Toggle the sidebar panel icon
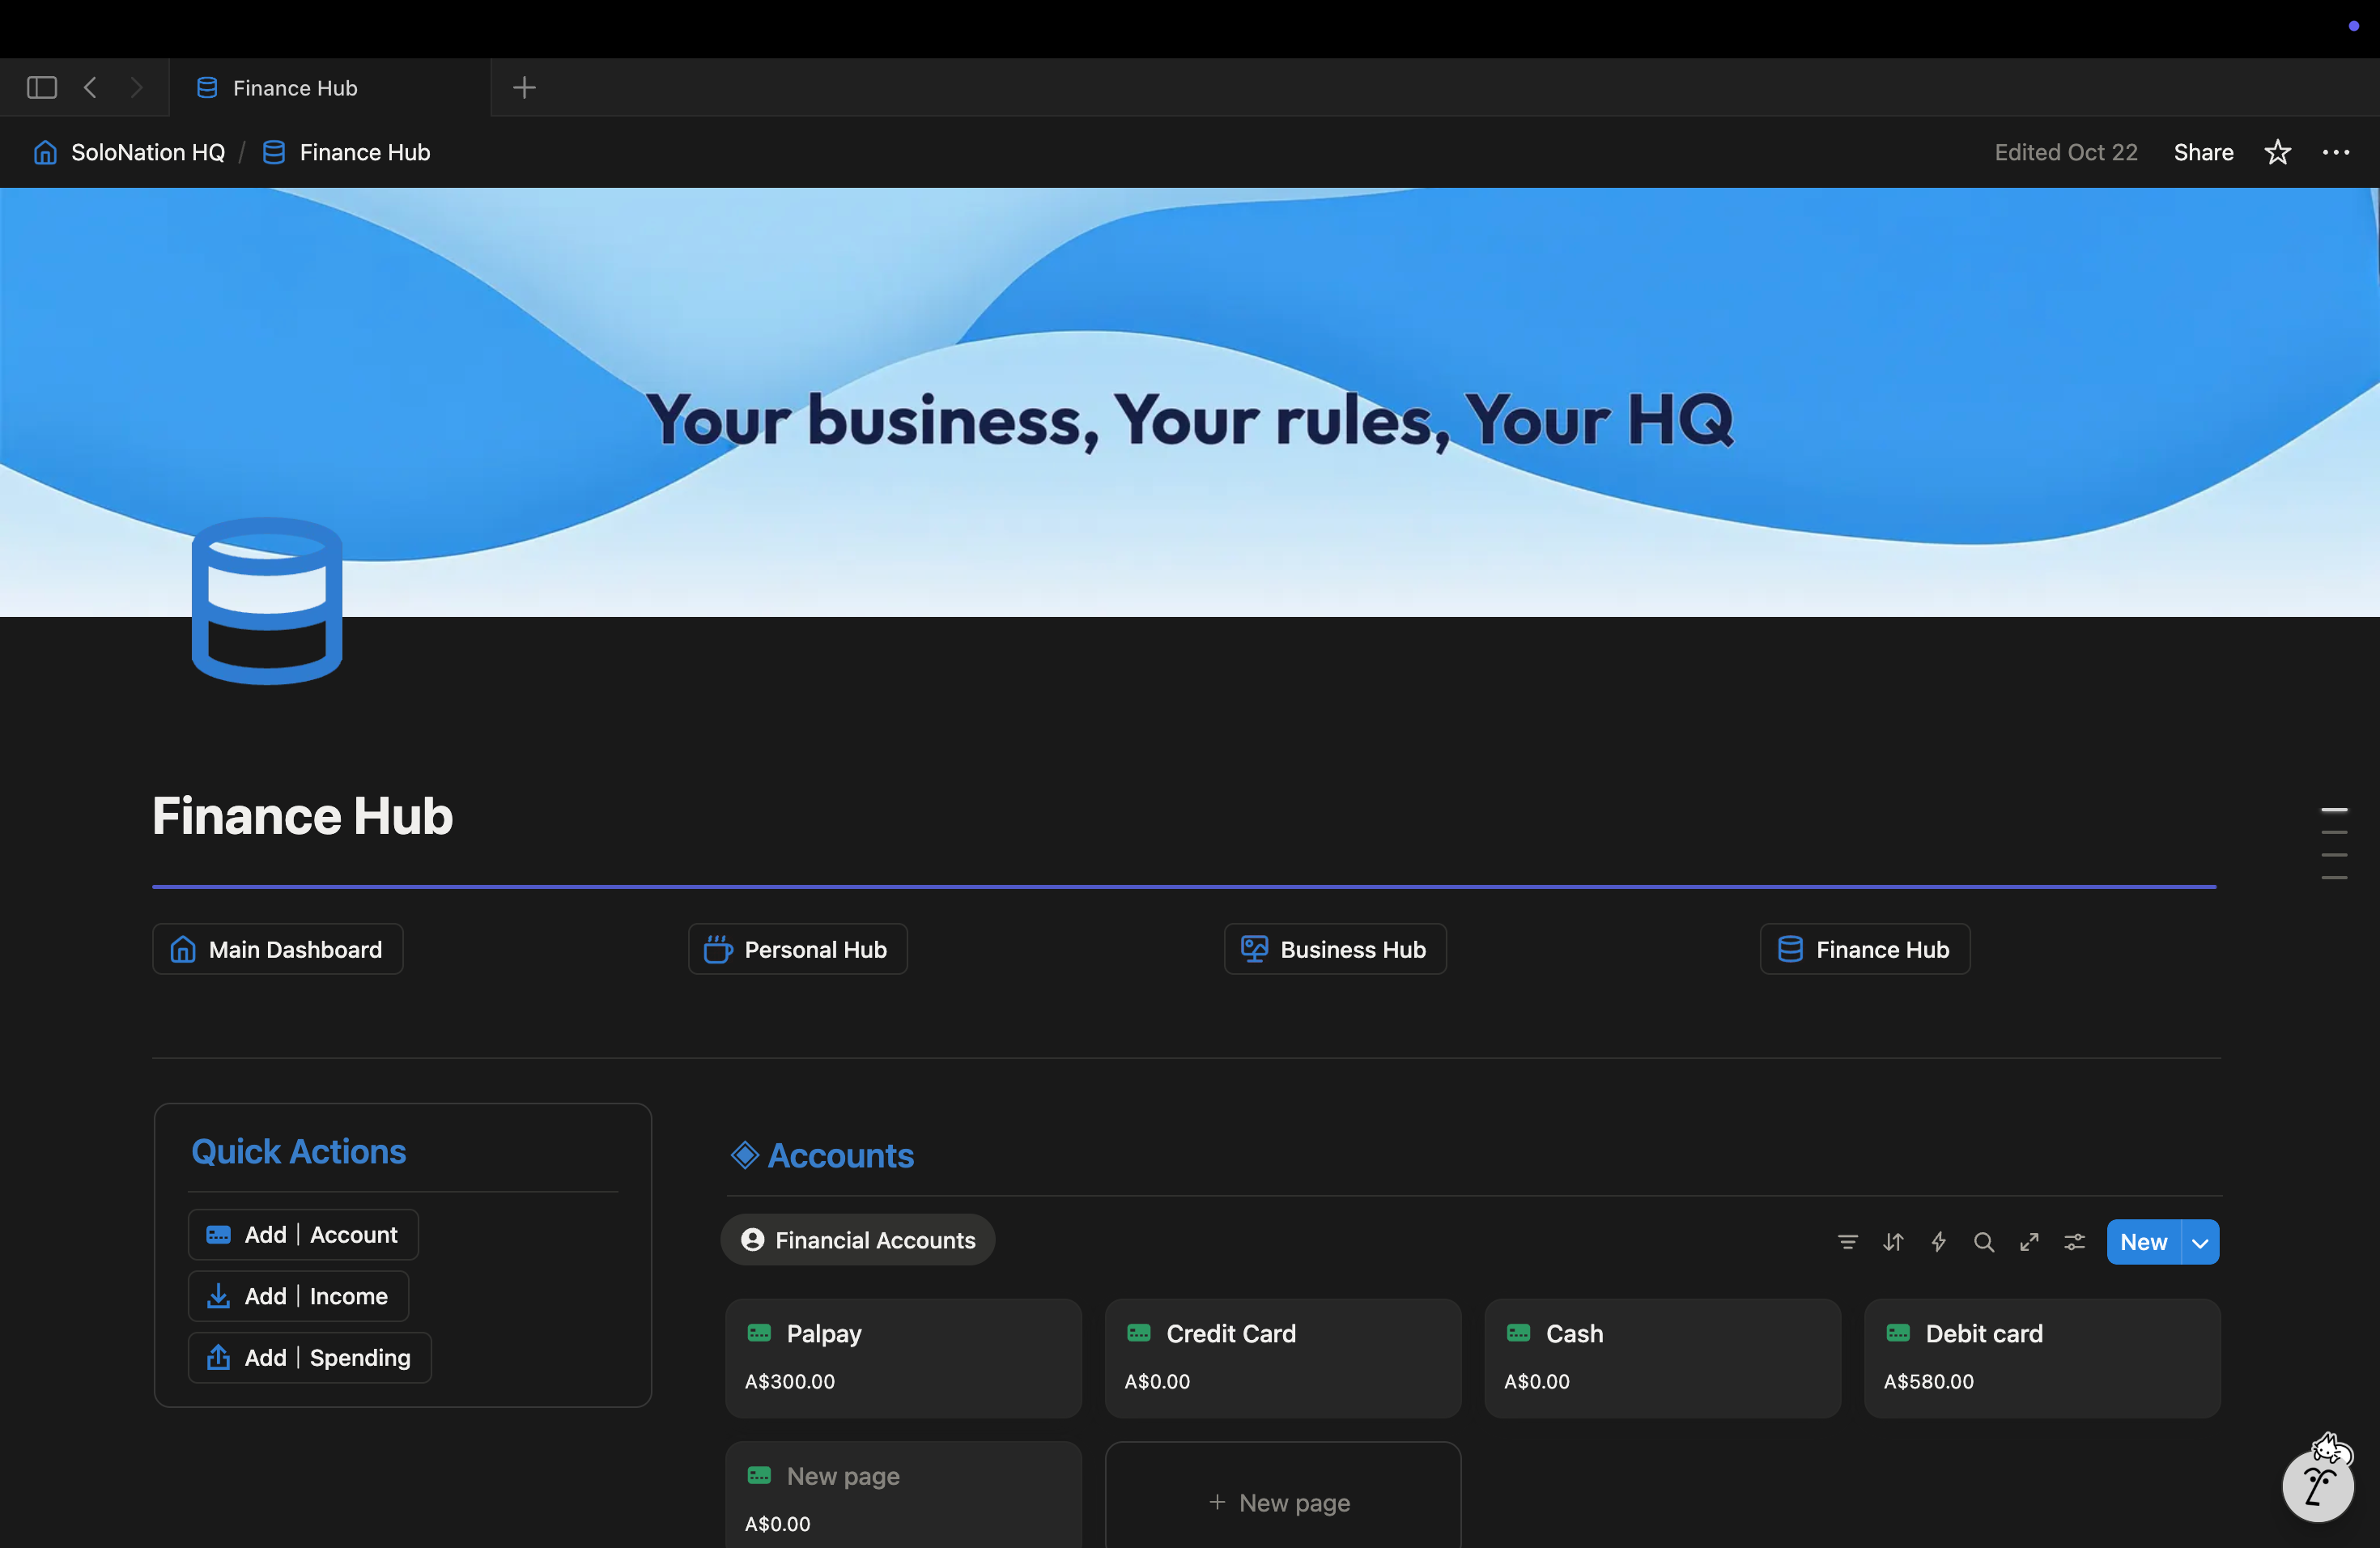The image size is (2380, 1548). pyautogui.click(x=41, y=88)
